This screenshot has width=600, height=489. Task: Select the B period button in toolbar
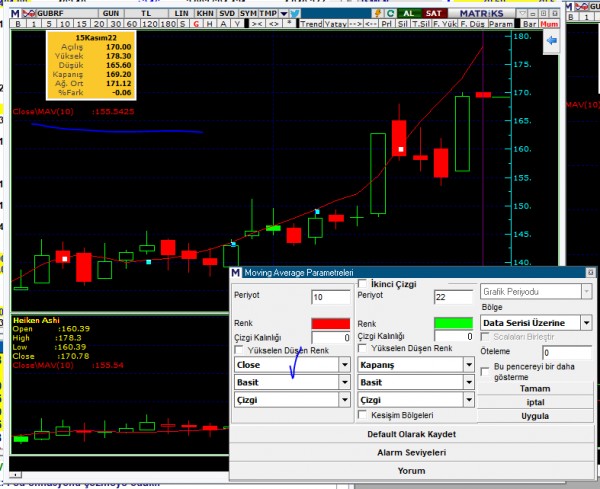click(x=18, y=24)
